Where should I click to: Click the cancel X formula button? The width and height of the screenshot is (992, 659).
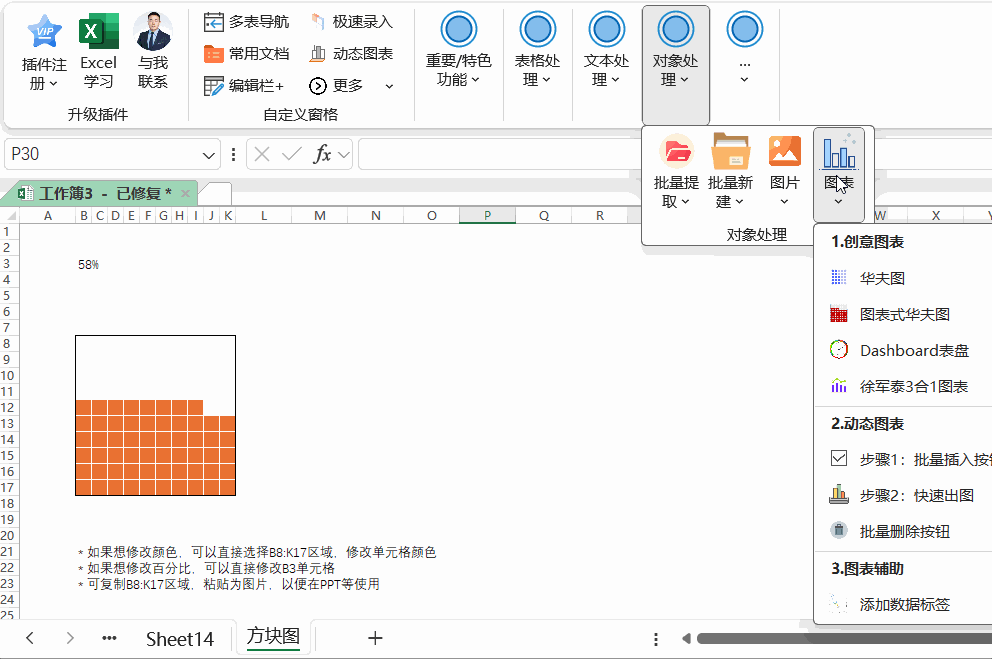[x=262, y=154]
